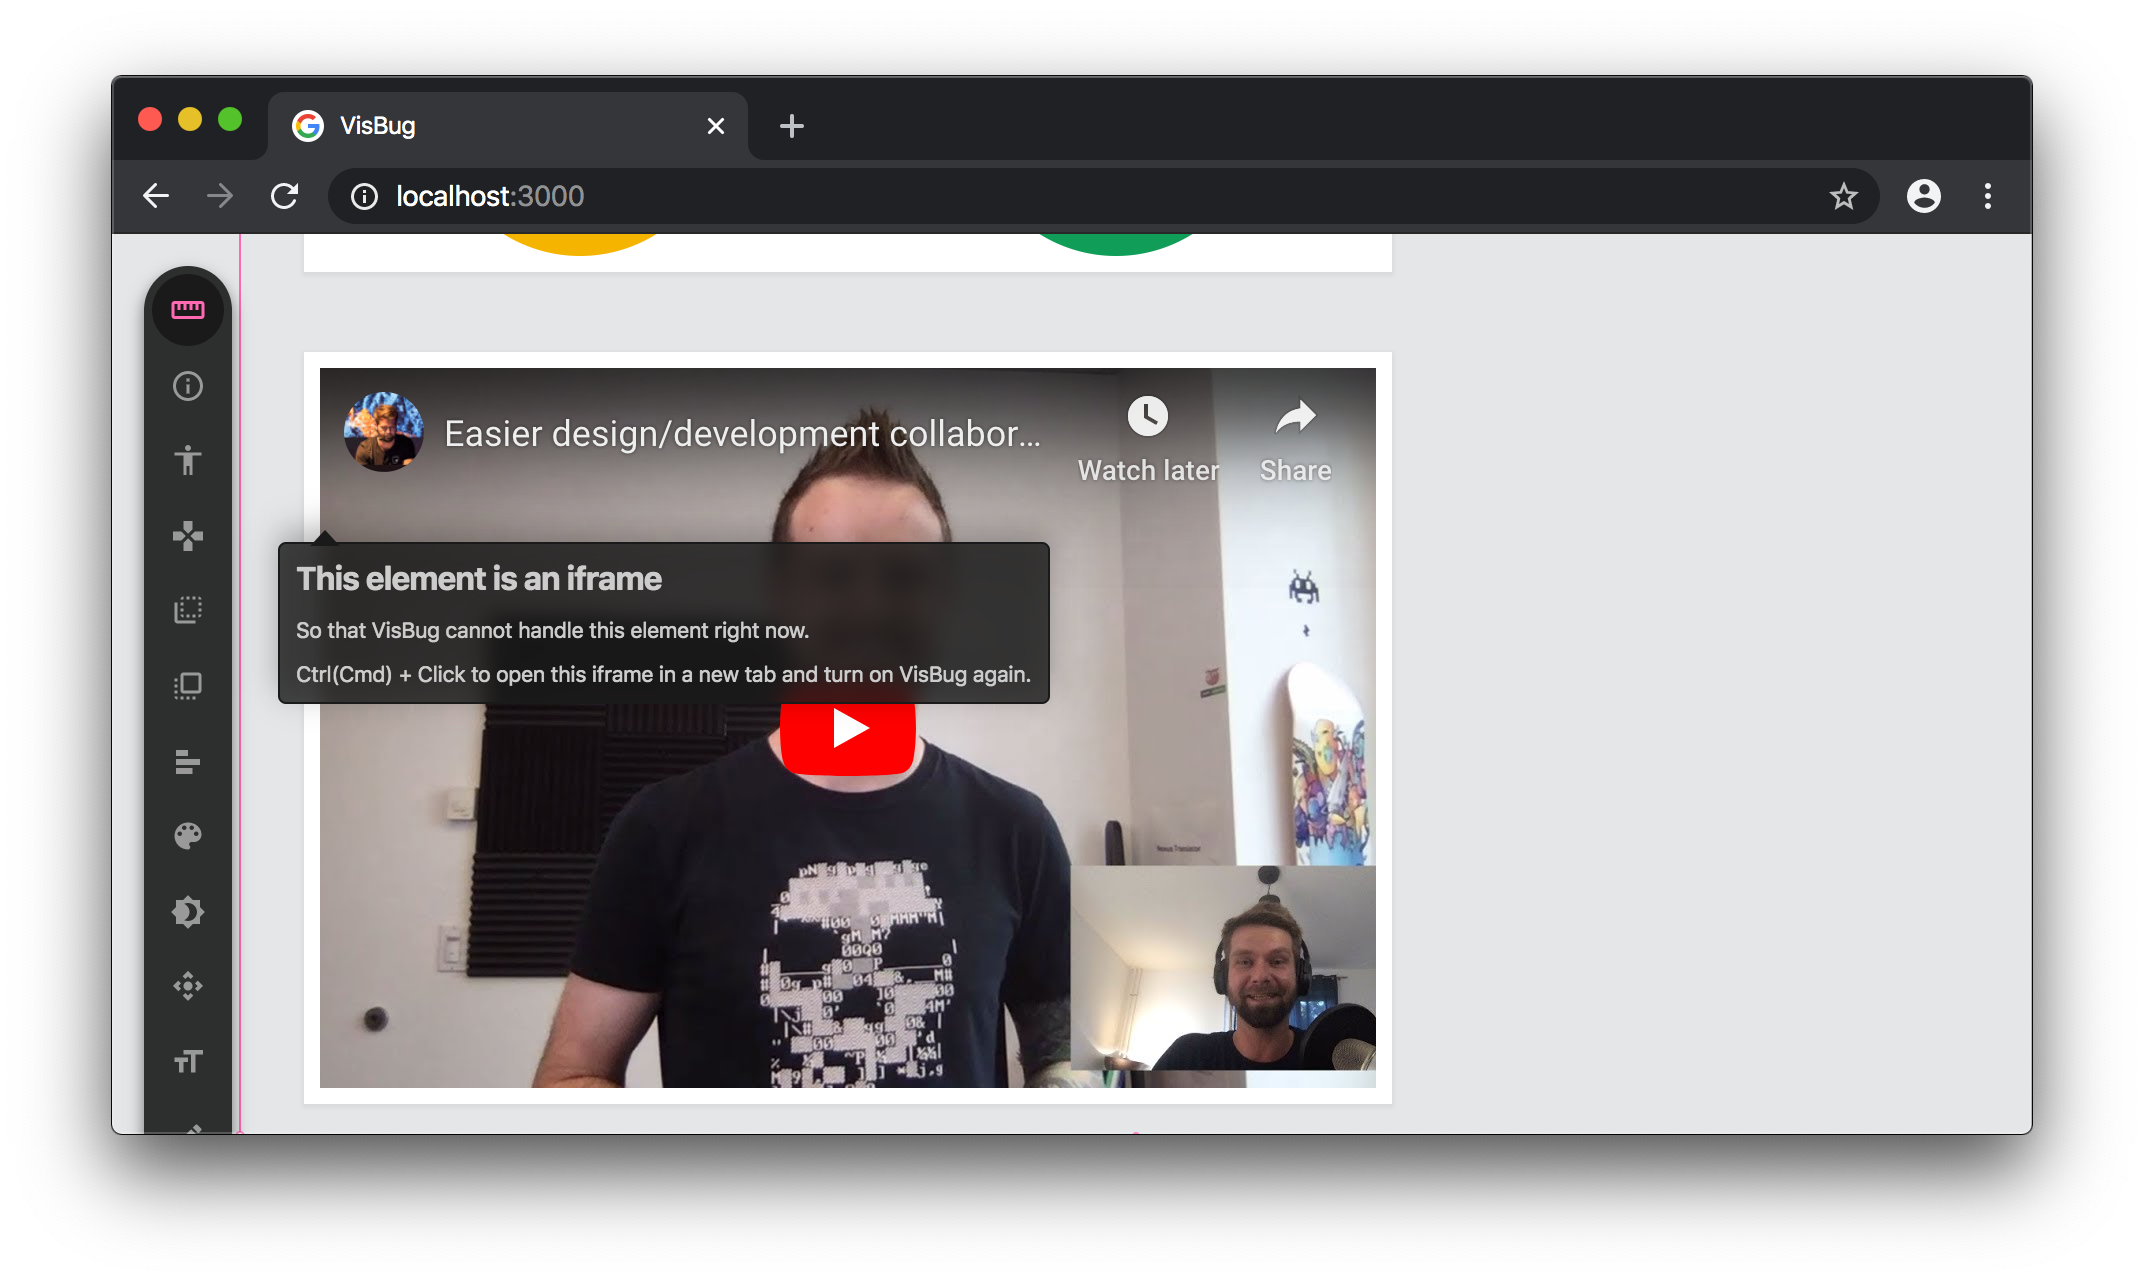Select the Guides ruler tool in VisBug

[x=188, y=308]
